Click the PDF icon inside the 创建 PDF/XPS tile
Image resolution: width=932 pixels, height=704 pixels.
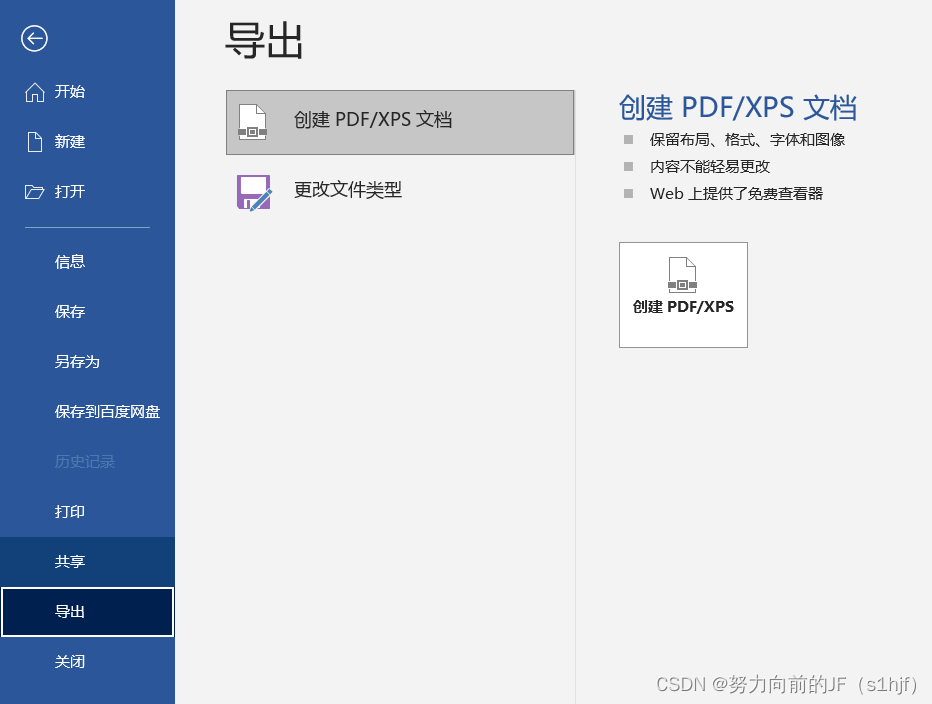[683, 277]
